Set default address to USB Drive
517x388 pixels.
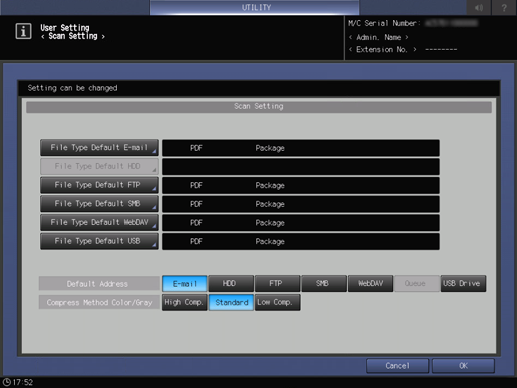pos(463,284)
